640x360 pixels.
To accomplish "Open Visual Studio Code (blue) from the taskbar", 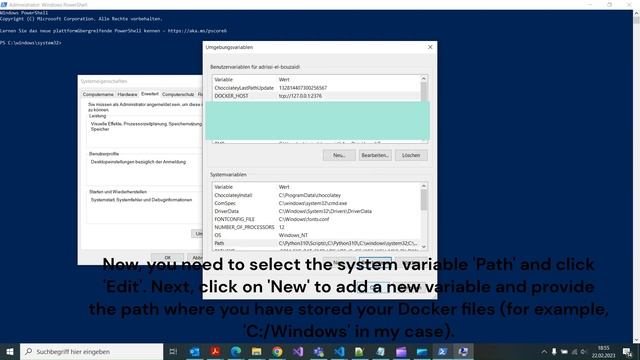I will (339, 351).
